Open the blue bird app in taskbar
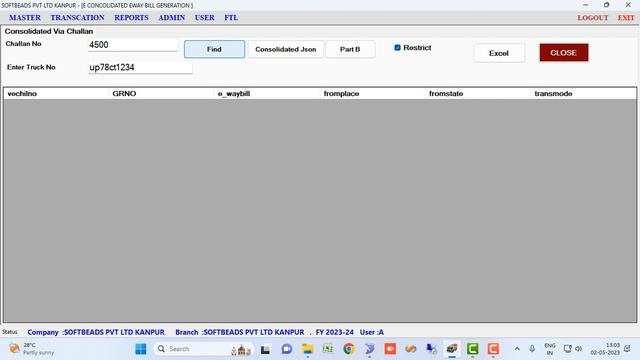The width and height of the screenshot is (640, 360). 369,349
